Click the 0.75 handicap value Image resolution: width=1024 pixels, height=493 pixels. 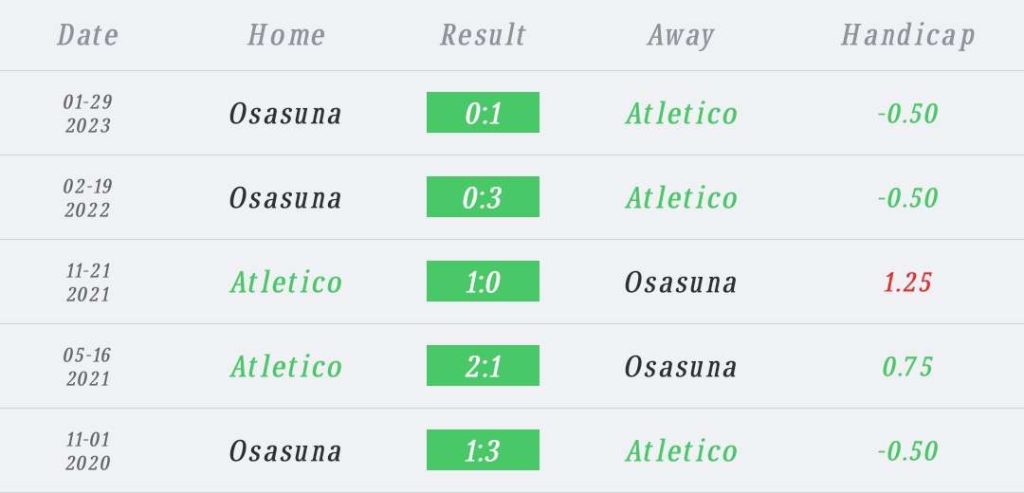click(908, 366)
